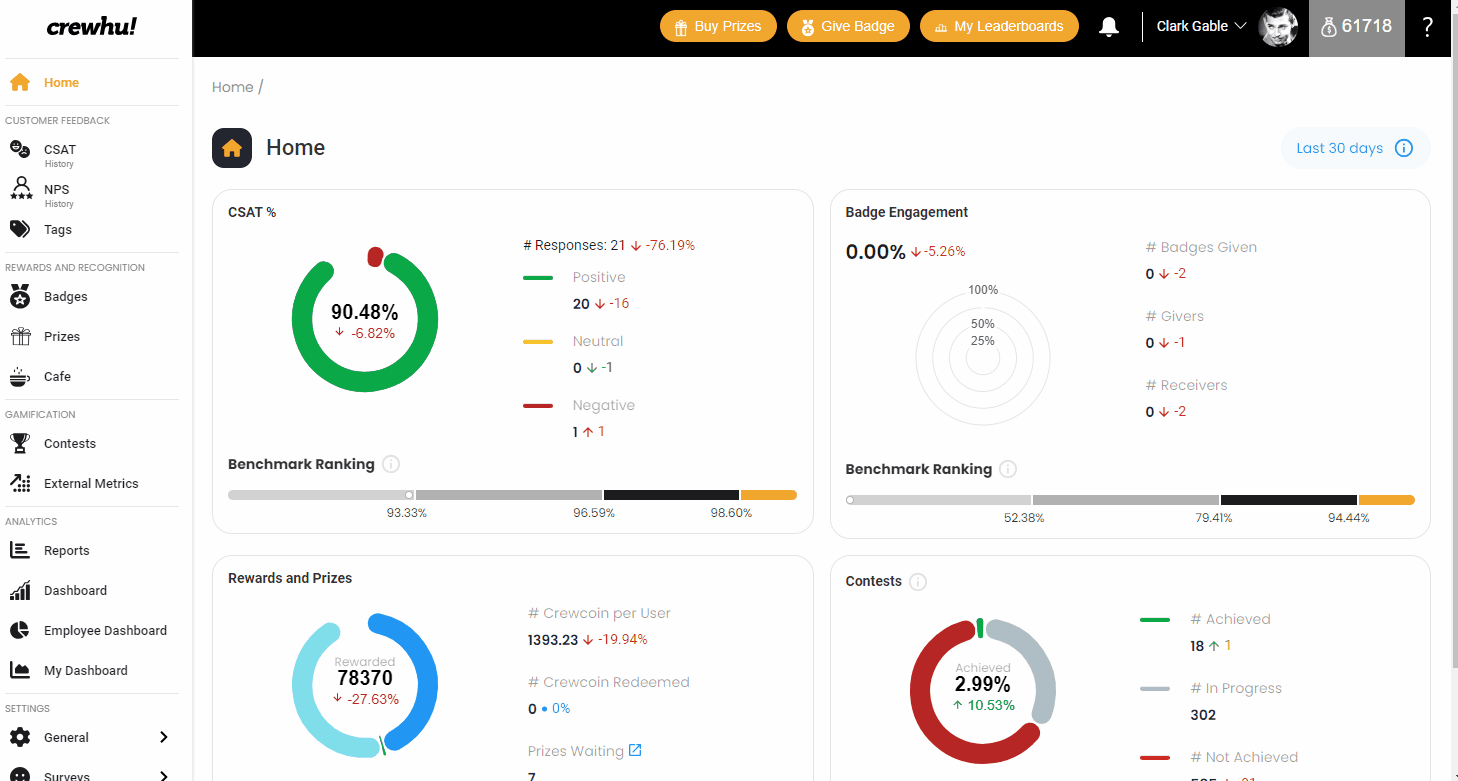Expand the Surveys settings submenu
1458x781 pixels.
click(164, 776)
